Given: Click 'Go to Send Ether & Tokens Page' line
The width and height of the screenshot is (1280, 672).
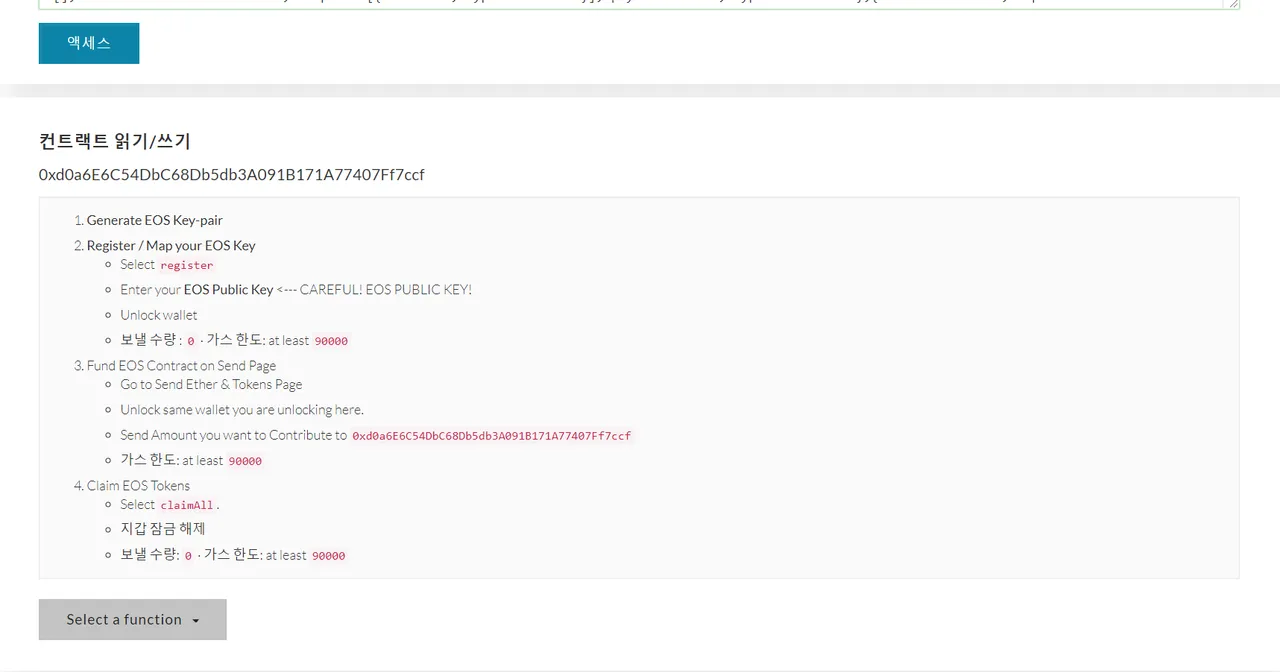Looking at the screenshot, I should tap(211, 384).
